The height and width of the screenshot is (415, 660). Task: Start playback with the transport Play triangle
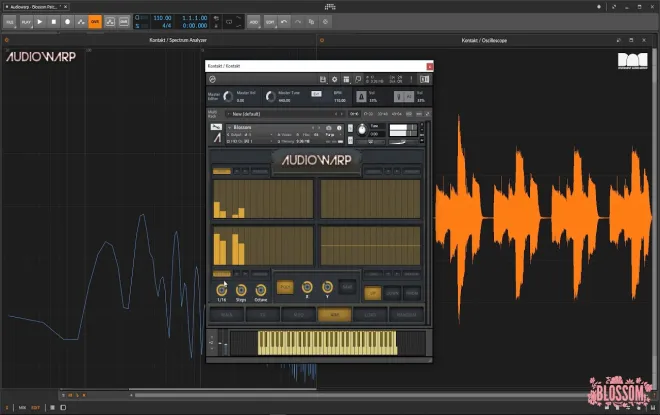click(40, 21)
